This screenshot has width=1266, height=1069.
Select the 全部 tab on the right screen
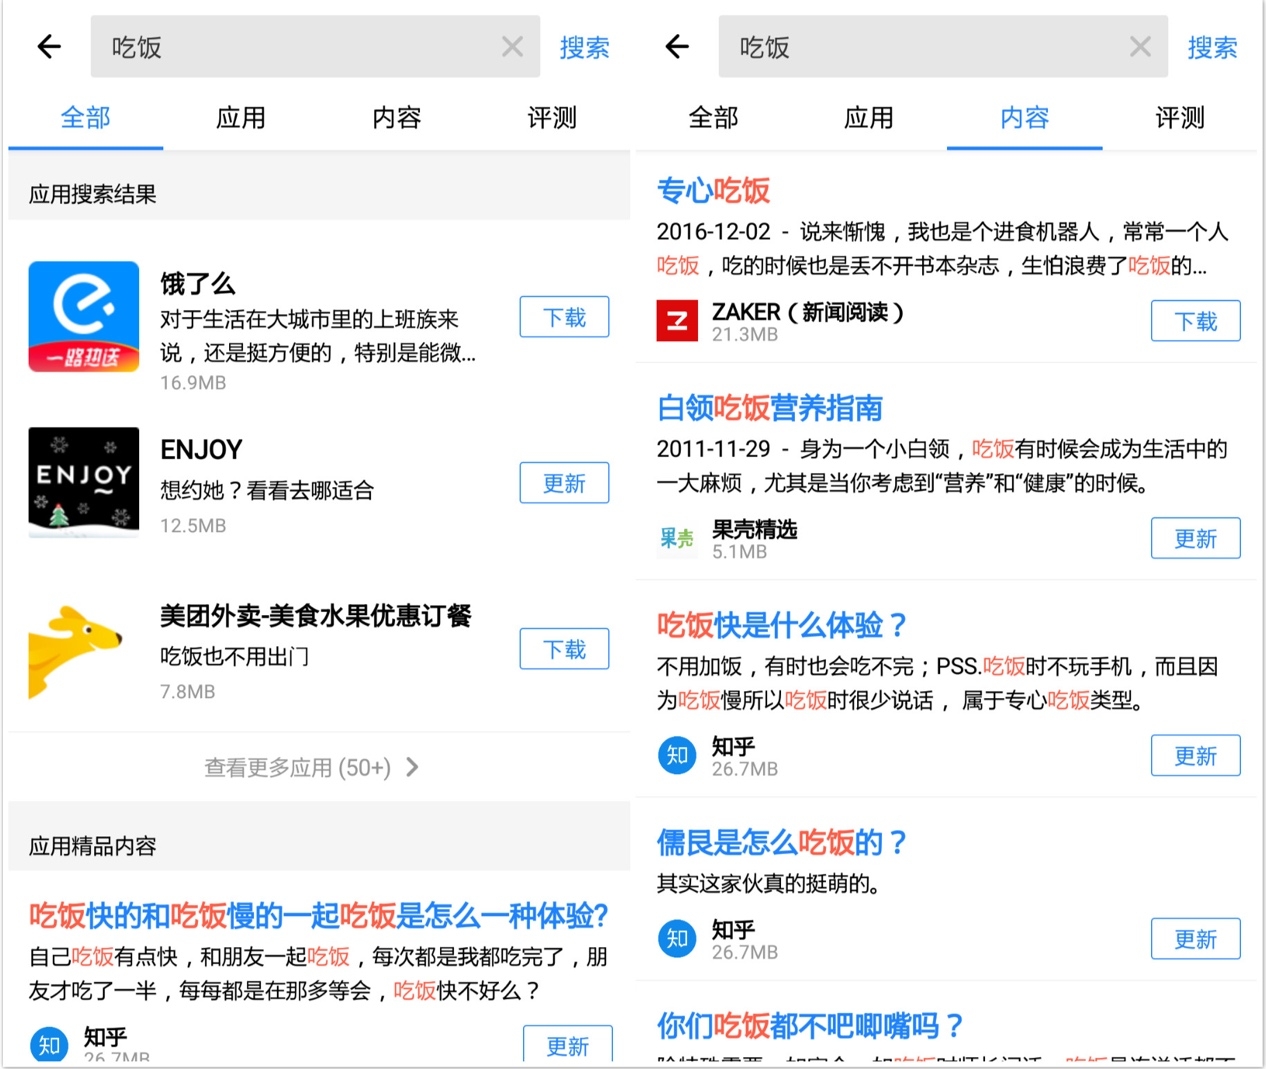[713, 118]
